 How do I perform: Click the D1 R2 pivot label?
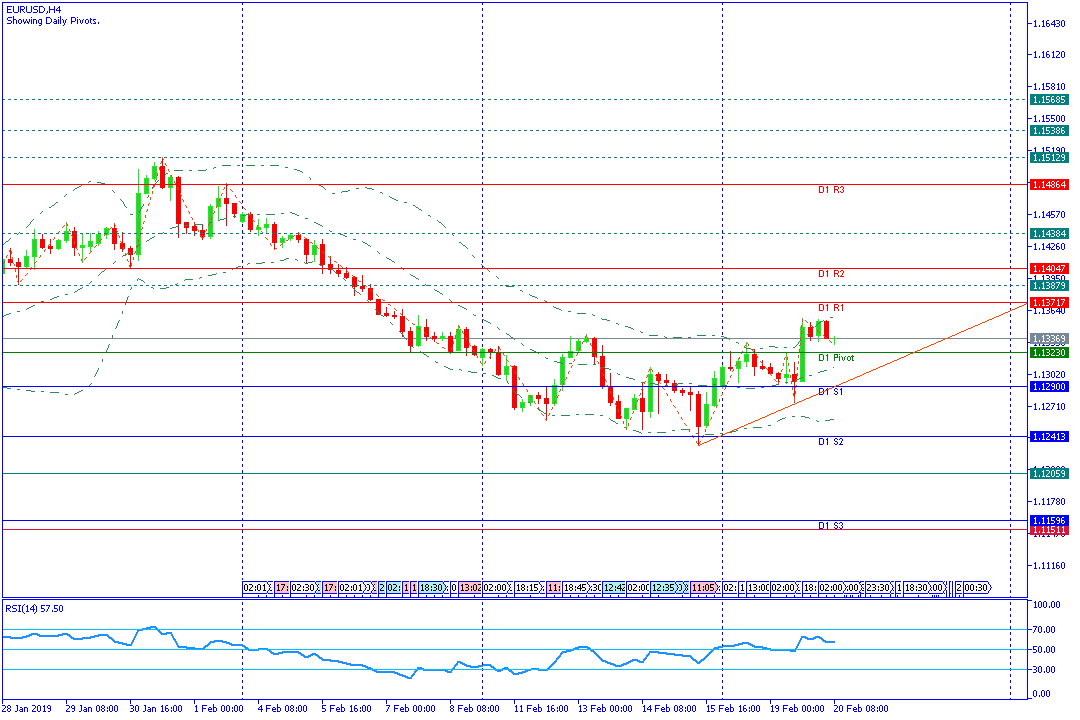831,273
